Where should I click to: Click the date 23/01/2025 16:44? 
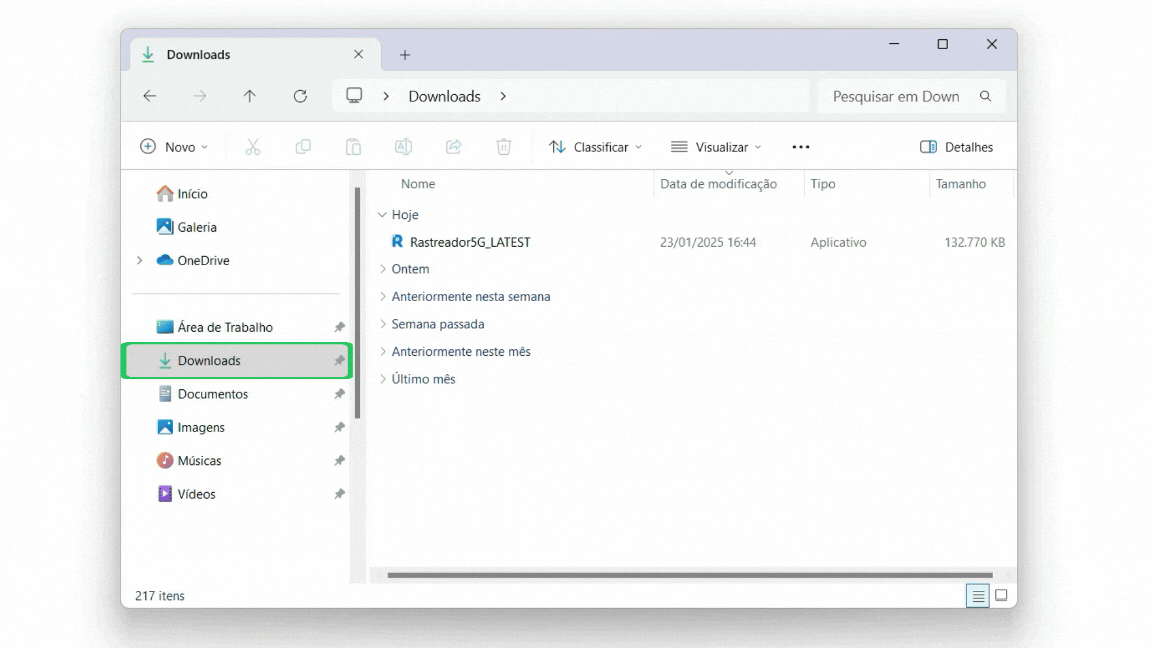(708, 242)
